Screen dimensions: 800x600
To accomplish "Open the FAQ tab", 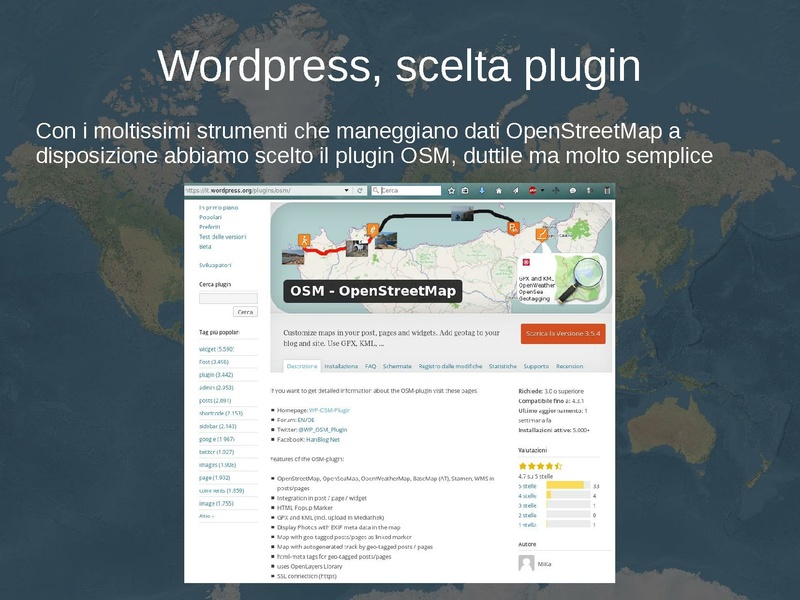I will [x=370, y=366].
